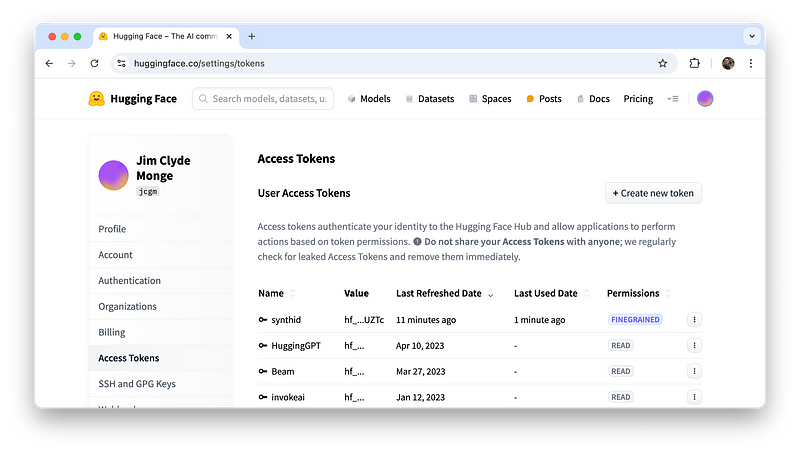The height and width of the screenshot is (454, 800).
Task: Click the Hugging Face logo emoji
Action: pyautogui.click(x=96, y=98)
